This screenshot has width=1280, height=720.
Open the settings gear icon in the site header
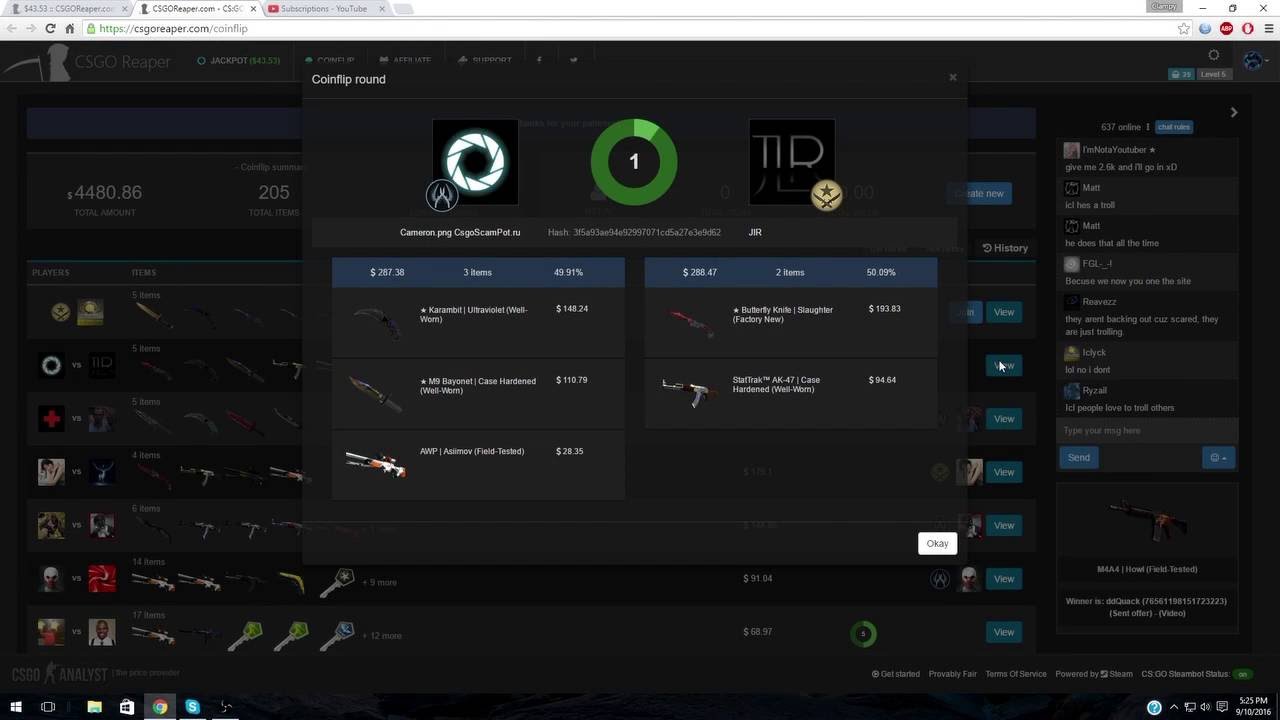(1214, 56)
